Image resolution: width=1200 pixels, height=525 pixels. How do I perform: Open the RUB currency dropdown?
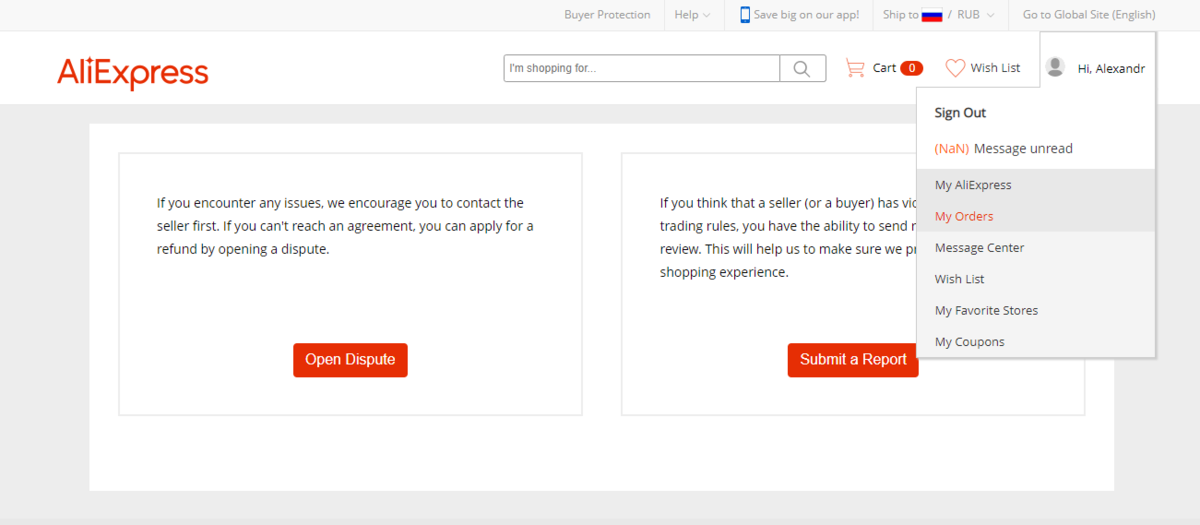[975, 15]
